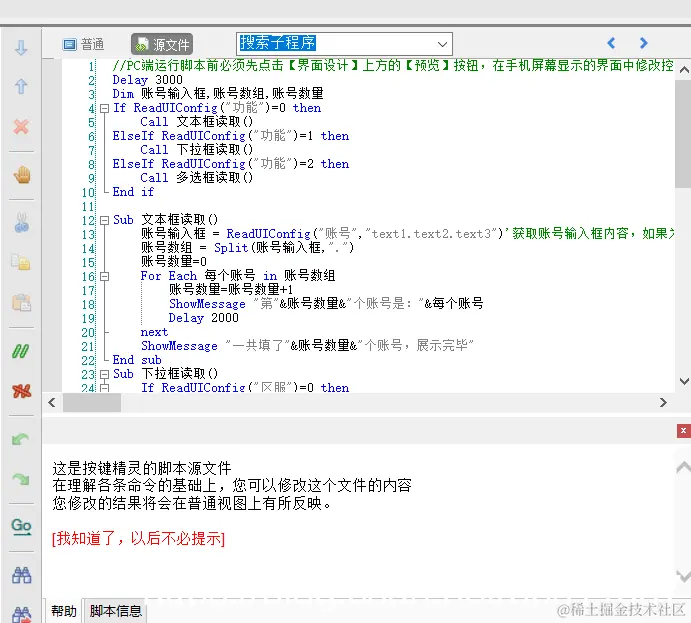Click the orange hand icon in sidebar
This screenshot has height=623, width=691.
click(x=22, y=175)
